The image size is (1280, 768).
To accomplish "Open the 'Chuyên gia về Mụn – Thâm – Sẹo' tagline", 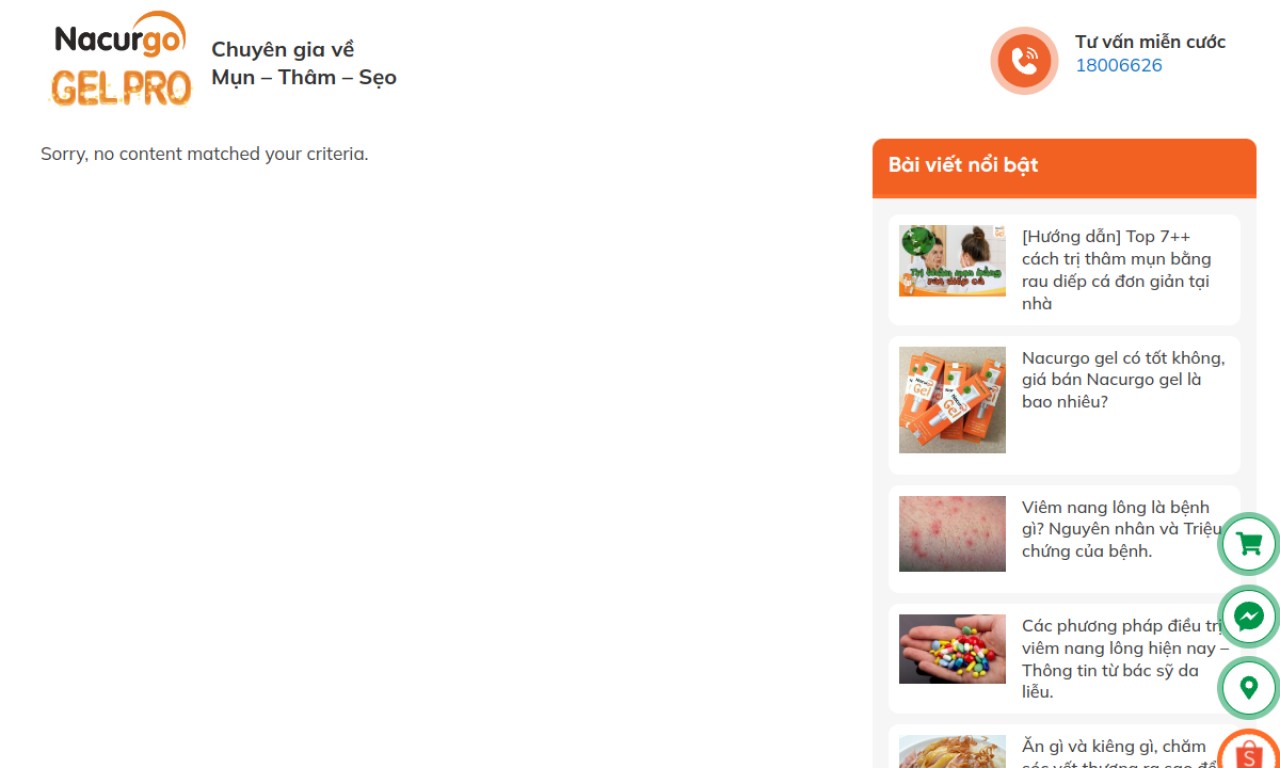I will (304, 63).
